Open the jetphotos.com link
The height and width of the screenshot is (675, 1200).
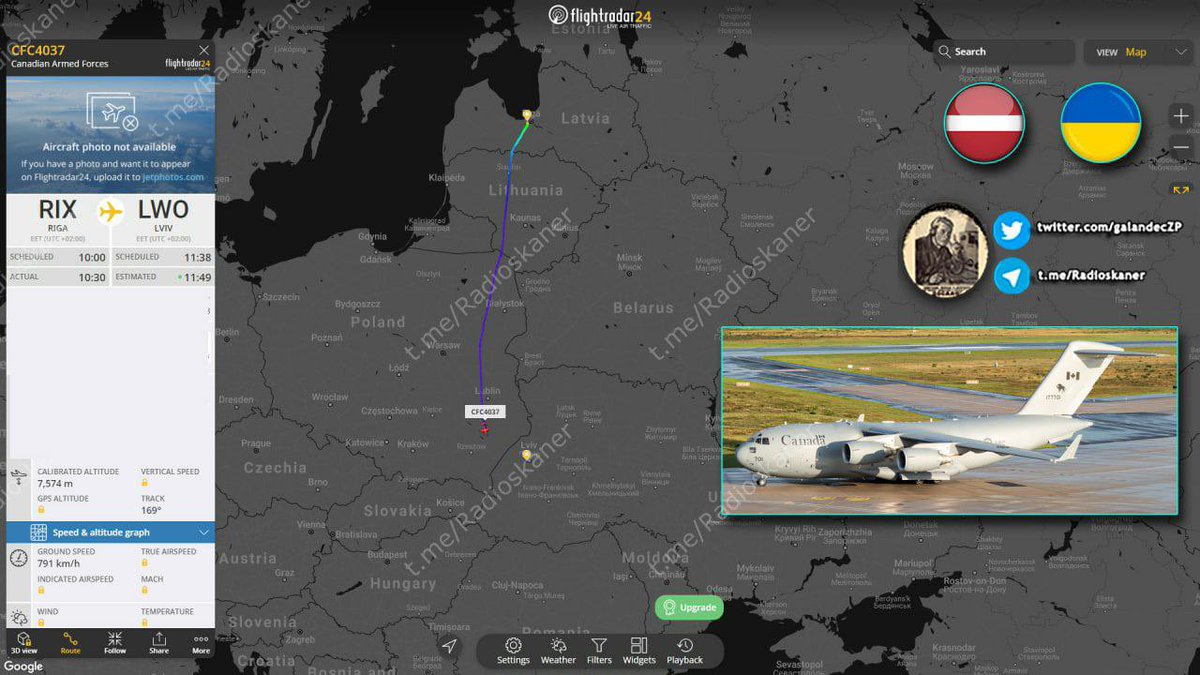[173, 177]
